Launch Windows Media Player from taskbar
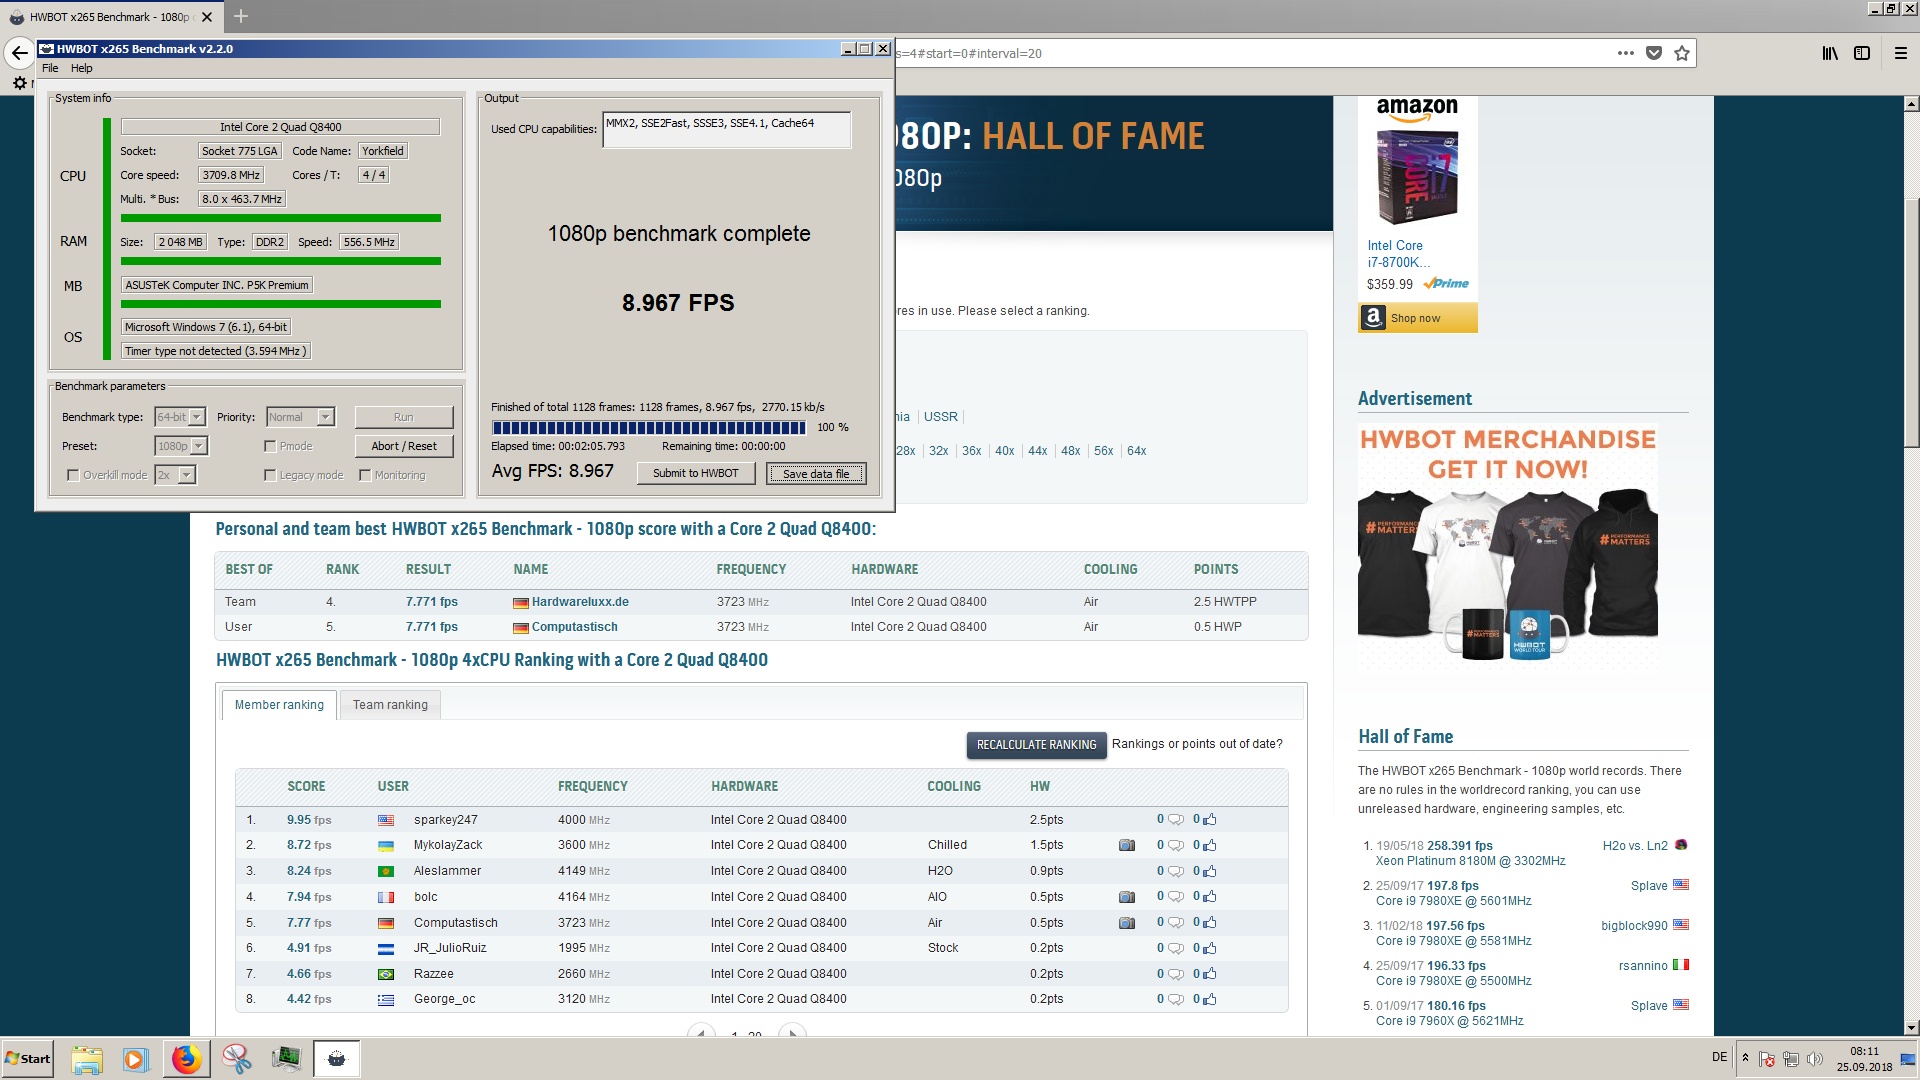The height and width of the screenshot is (1080, 1920). pyautogui.click(x=136, y=1059)
